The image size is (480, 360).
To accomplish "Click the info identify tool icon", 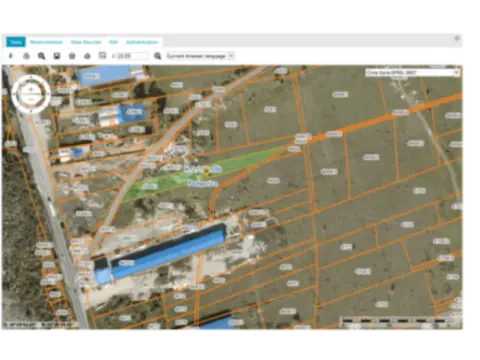I will coord(11,56).
